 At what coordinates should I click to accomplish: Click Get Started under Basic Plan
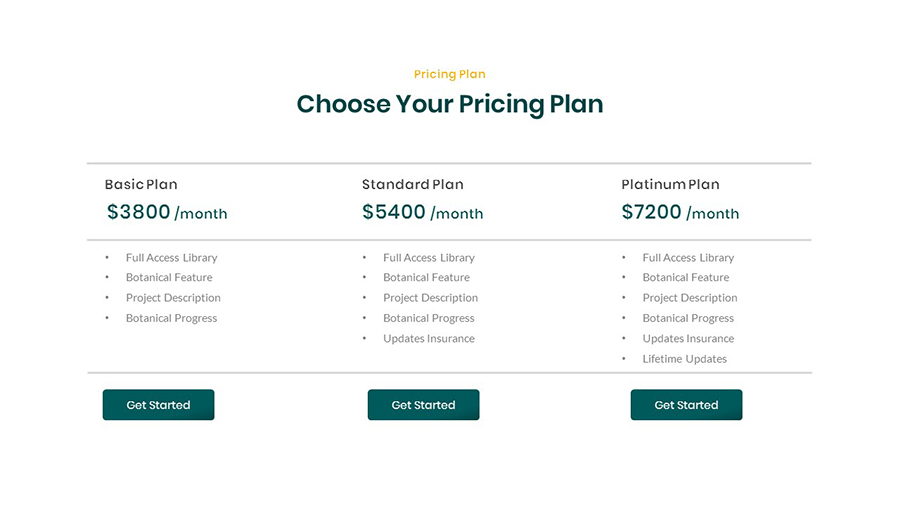click(158, 405)
